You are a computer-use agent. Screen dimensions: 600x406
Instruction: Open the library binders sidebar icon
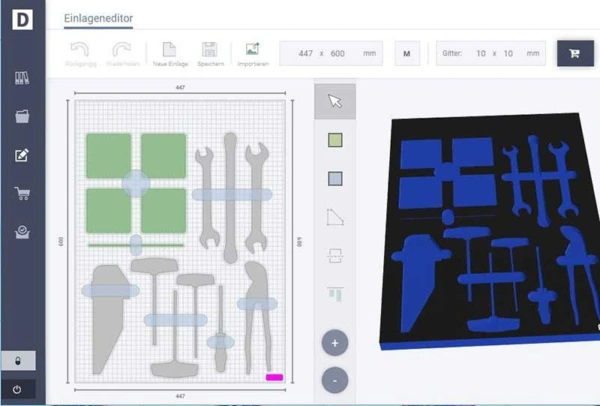(22, 78)
